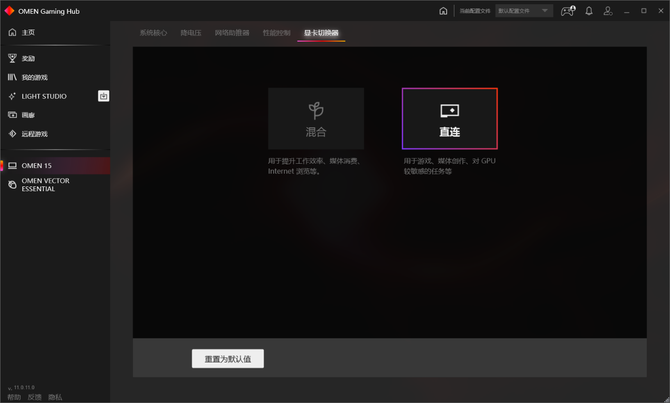Open the 隐私 privacy link

tap(55, 397)
